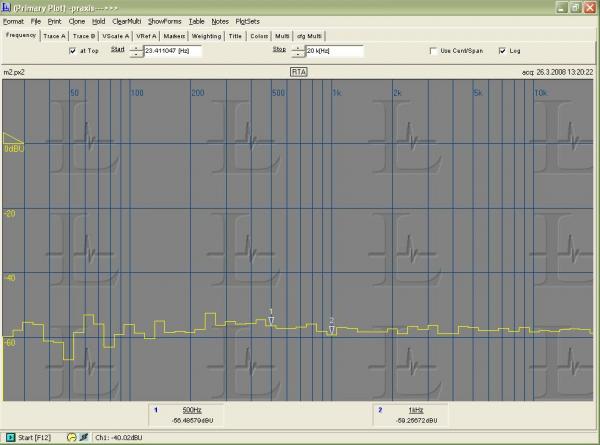Click the Start frequency stepper control
Screen dimensions: 600x445
pyautogui.click(x=136, y=50)
